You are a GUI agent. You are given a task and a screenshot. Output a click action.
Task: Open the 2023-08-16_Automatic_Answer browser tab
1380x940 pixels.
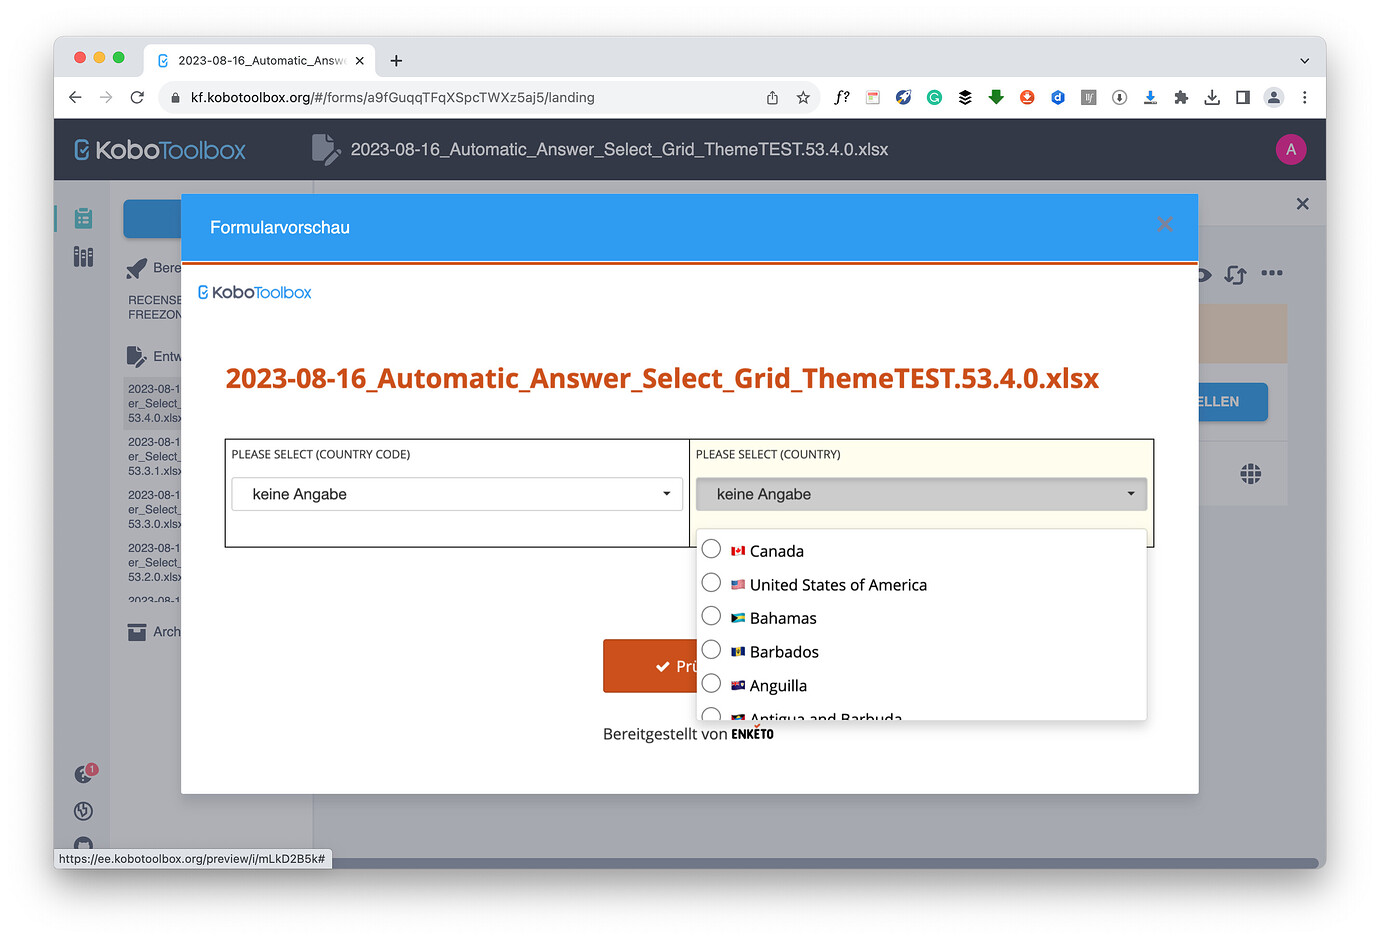click(260, 61)
